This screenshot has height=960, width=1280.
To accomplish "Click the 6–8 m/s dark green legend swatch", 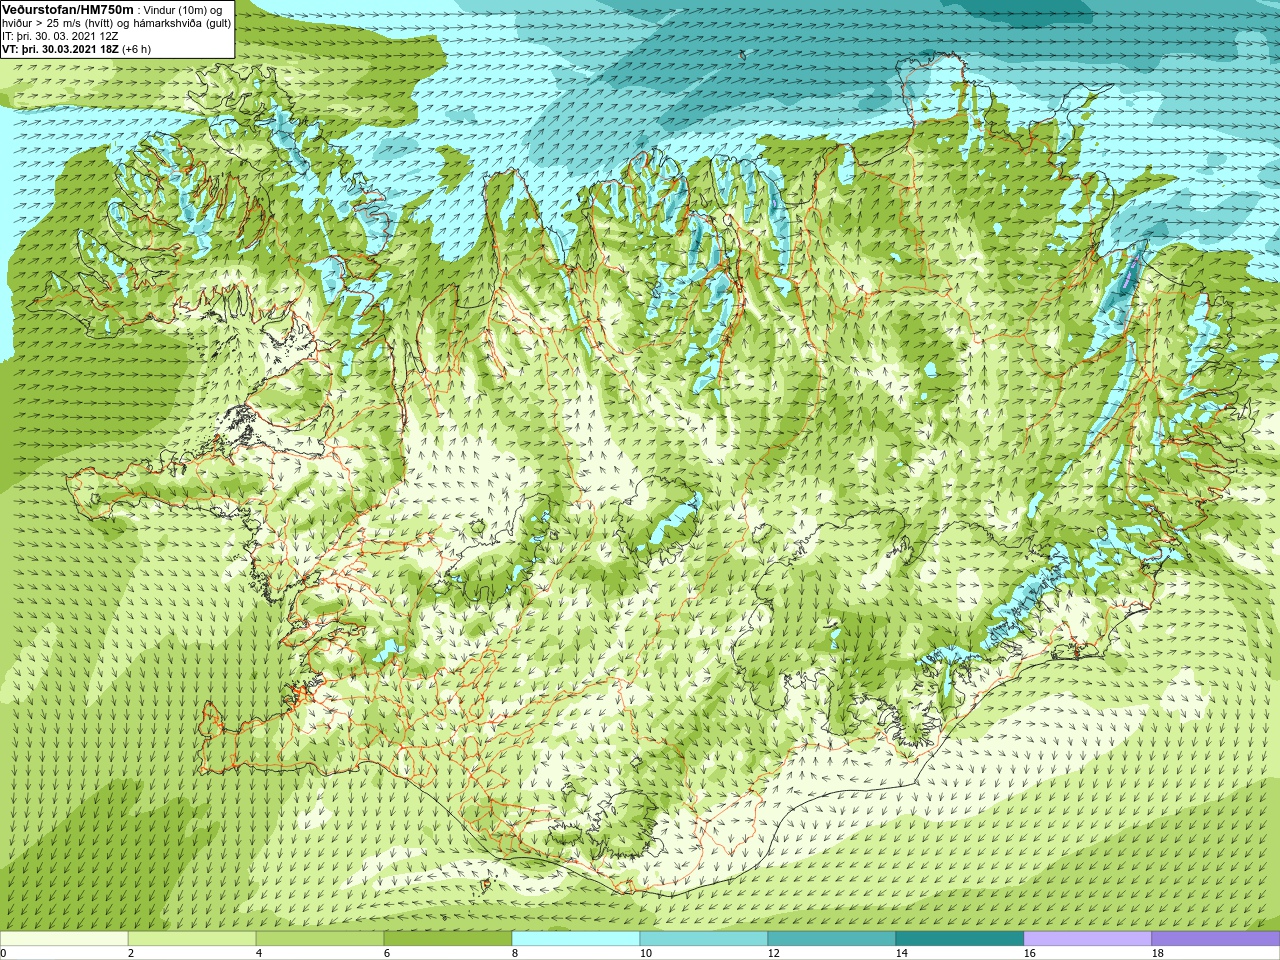I will pyautogui.click(x=448, y=939).
